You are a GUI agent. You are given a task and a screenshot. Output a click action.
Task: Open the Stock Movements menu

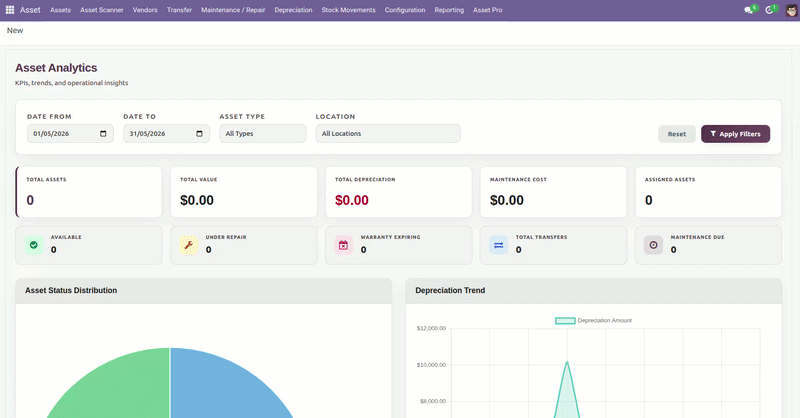coord(348,10)
